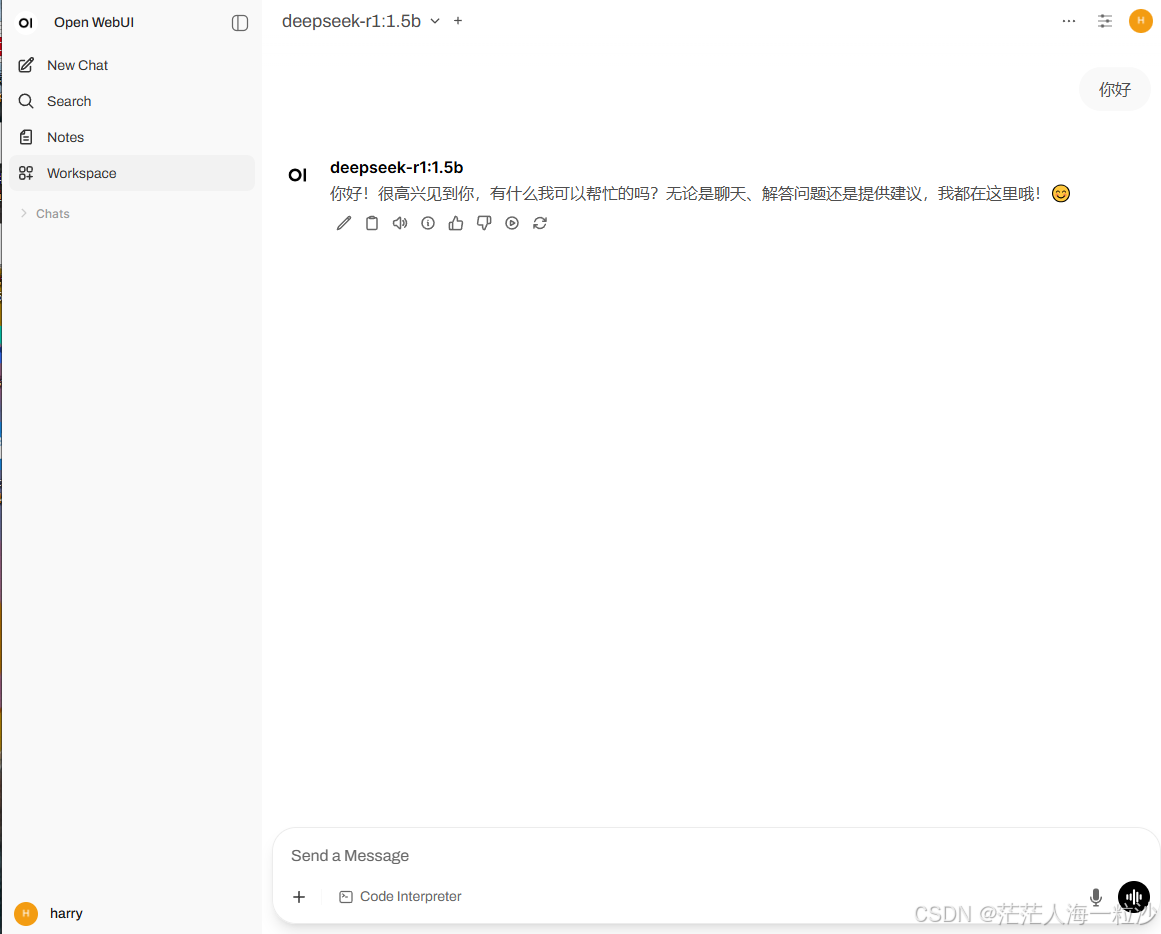This screenshot has width=1161, height=934.
Task: Start voice call mode black button
Action: [1134, 897]
